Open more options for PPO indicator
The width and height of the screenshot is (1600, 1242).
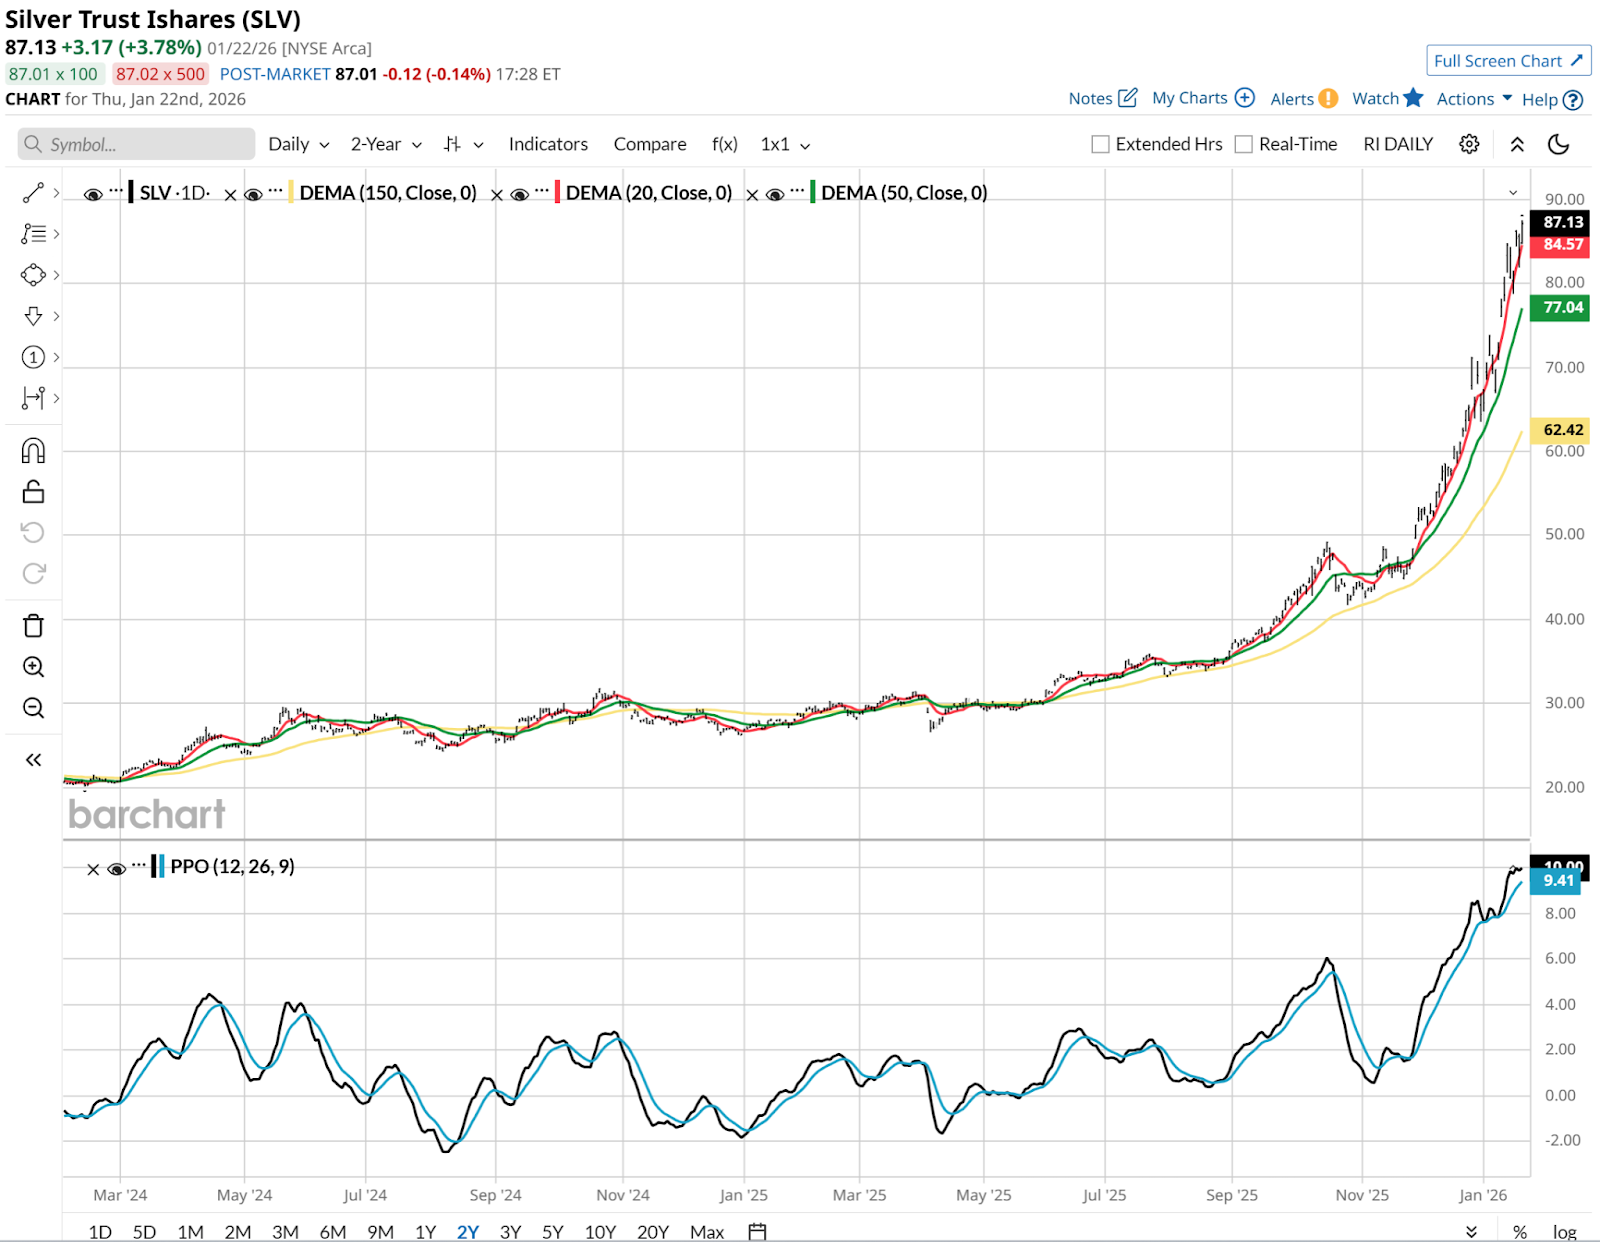[x=139, y=864]
